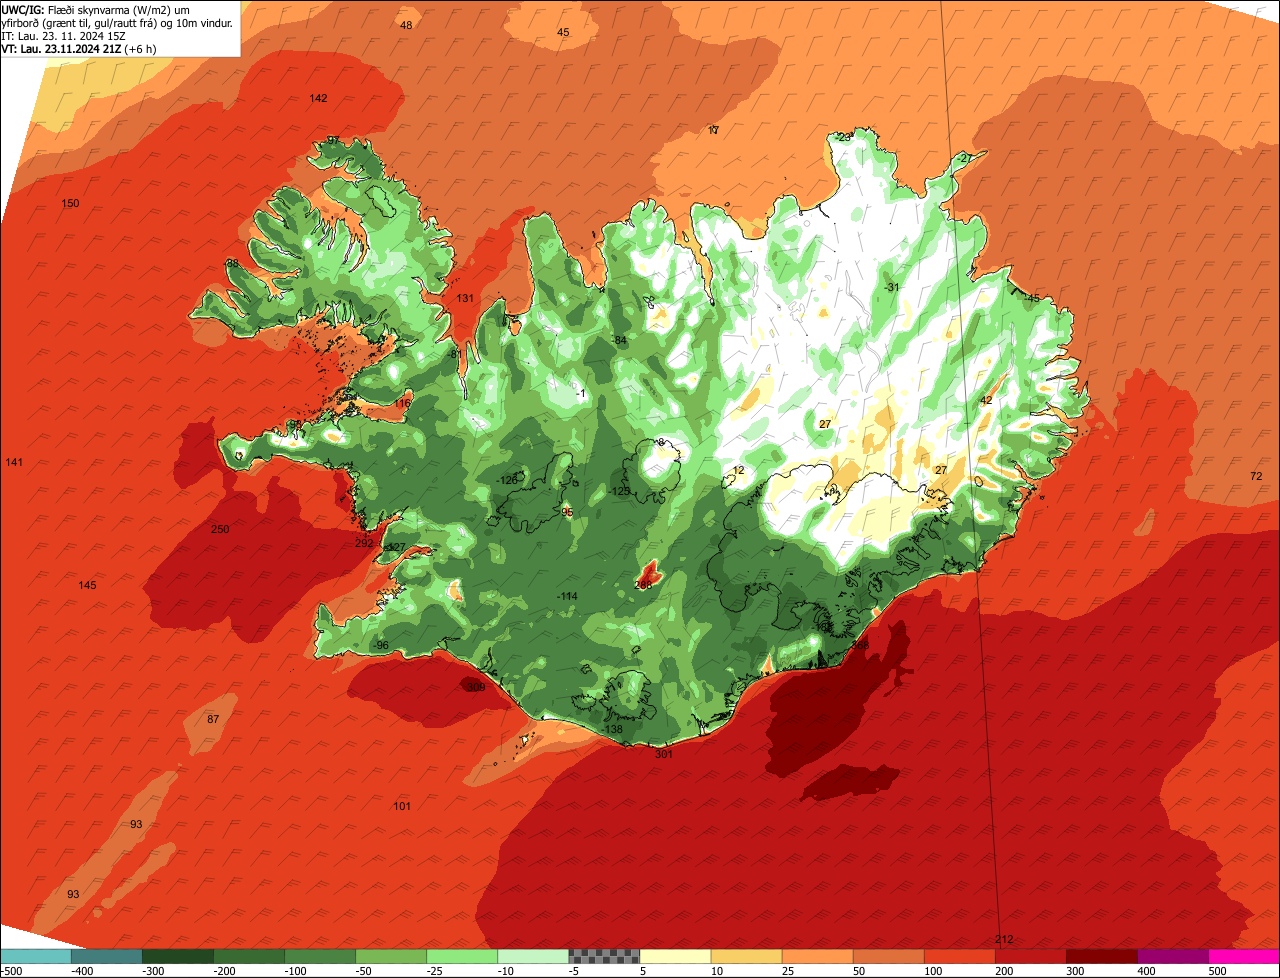This screenshot has height=978, width=1280.
Task: Click the checkered -5 to 5 legend swatch
Action: tap(604, 956)
